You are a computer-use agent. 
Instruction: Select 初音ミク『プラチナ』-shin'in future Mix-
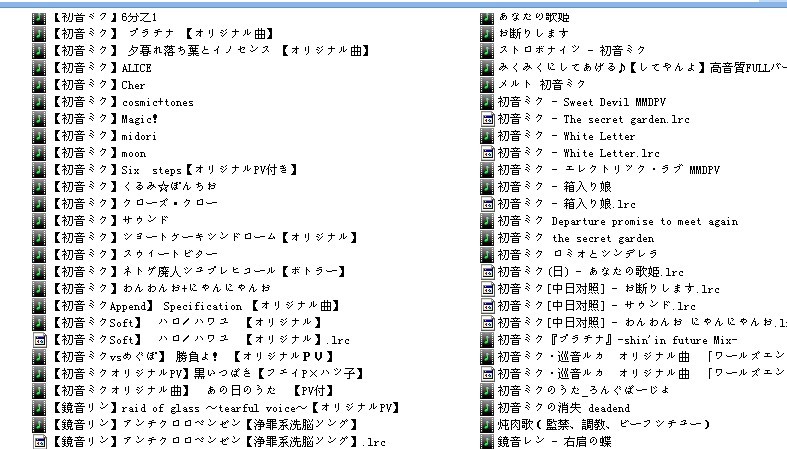click(x=617, y=340)
